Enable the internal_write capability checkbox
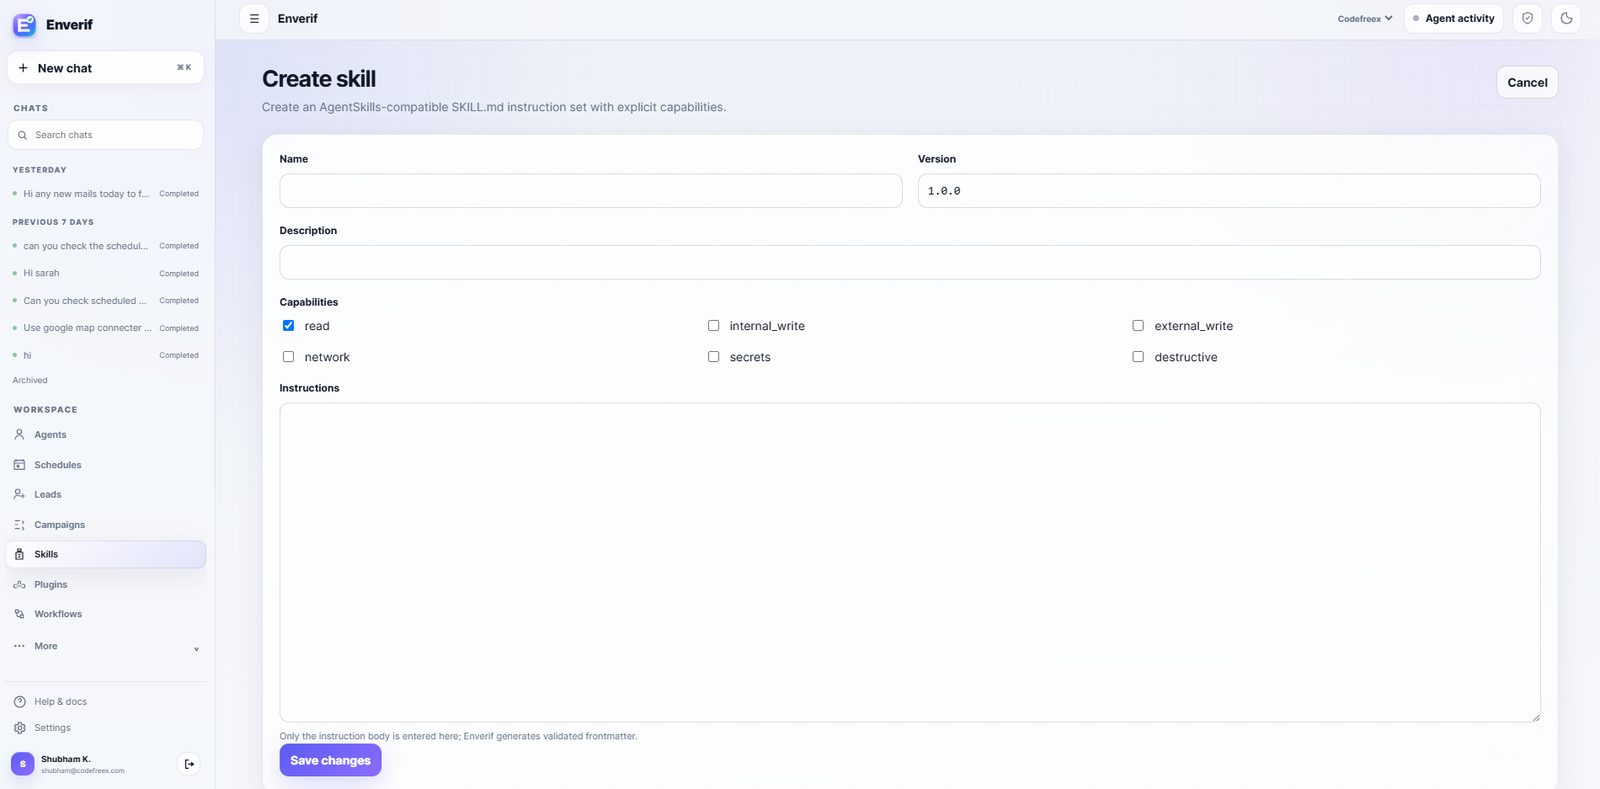1600x789 pixels. [713, 326]
